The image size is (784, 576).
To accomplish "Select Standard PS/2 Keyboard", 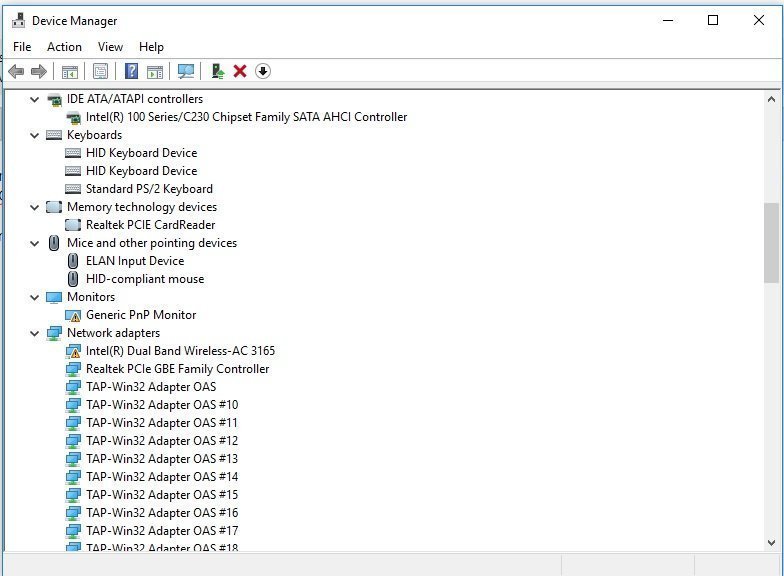I will pos(150,189).
